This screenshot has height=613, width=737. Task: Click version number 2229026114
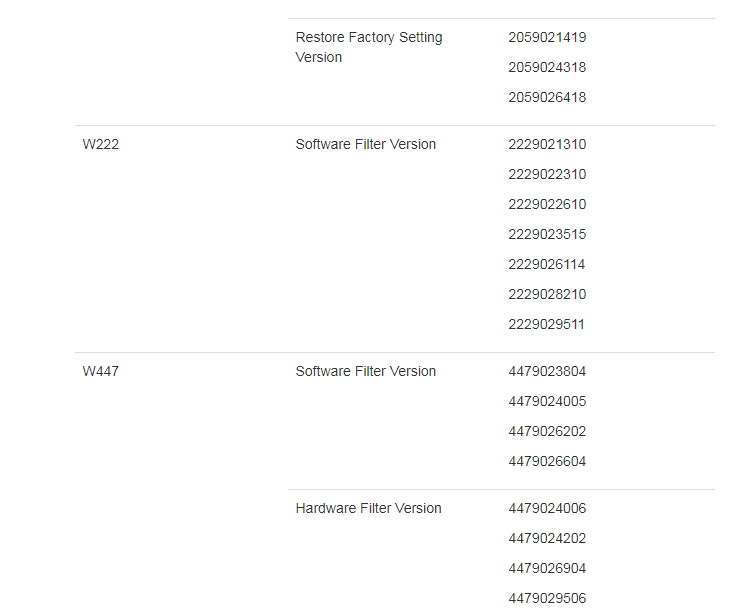point(547,265)
